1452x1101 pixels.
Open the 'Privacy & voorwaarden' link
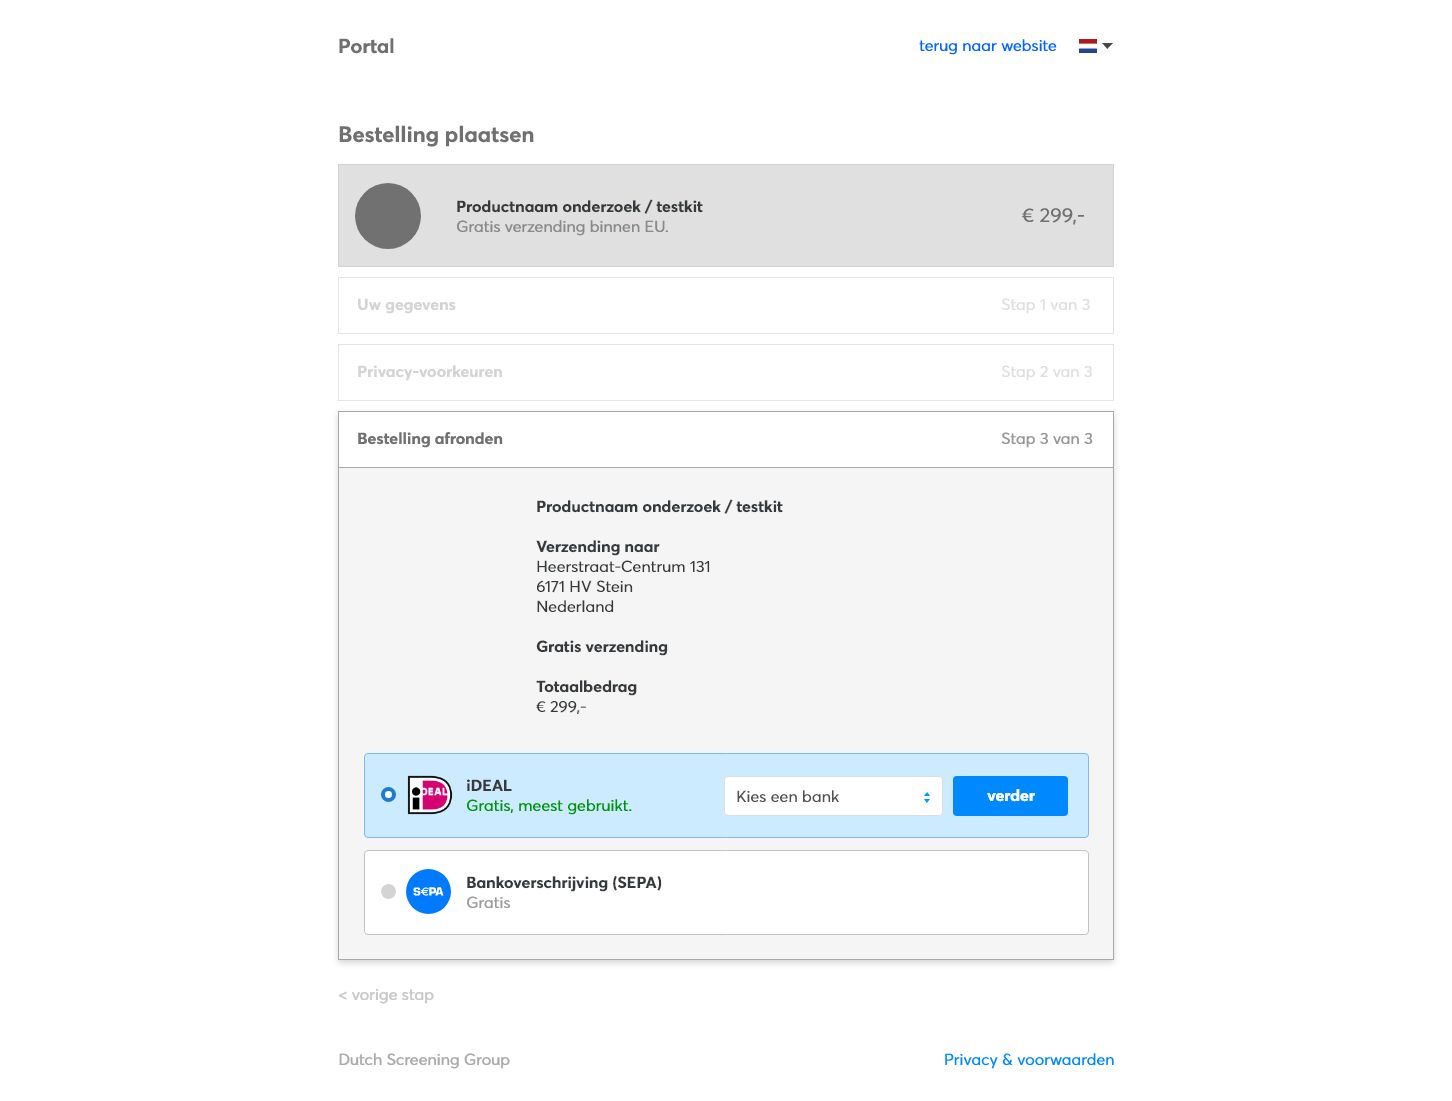(1029, 1060)
